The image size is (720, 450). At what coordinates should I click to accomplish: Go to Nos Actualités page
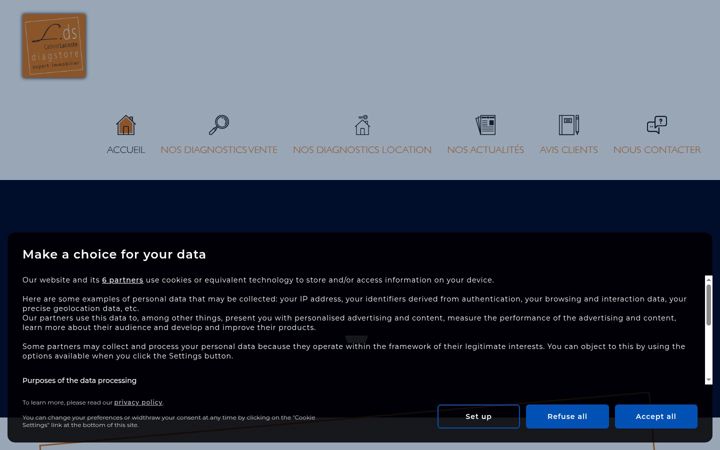(x=486, y=150)
